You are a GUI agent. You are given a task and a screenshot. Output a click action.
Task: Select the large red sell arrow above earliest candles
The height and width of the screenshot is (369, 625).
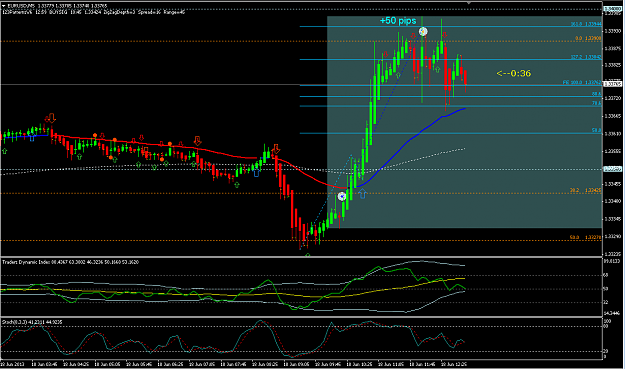(51, 118)
